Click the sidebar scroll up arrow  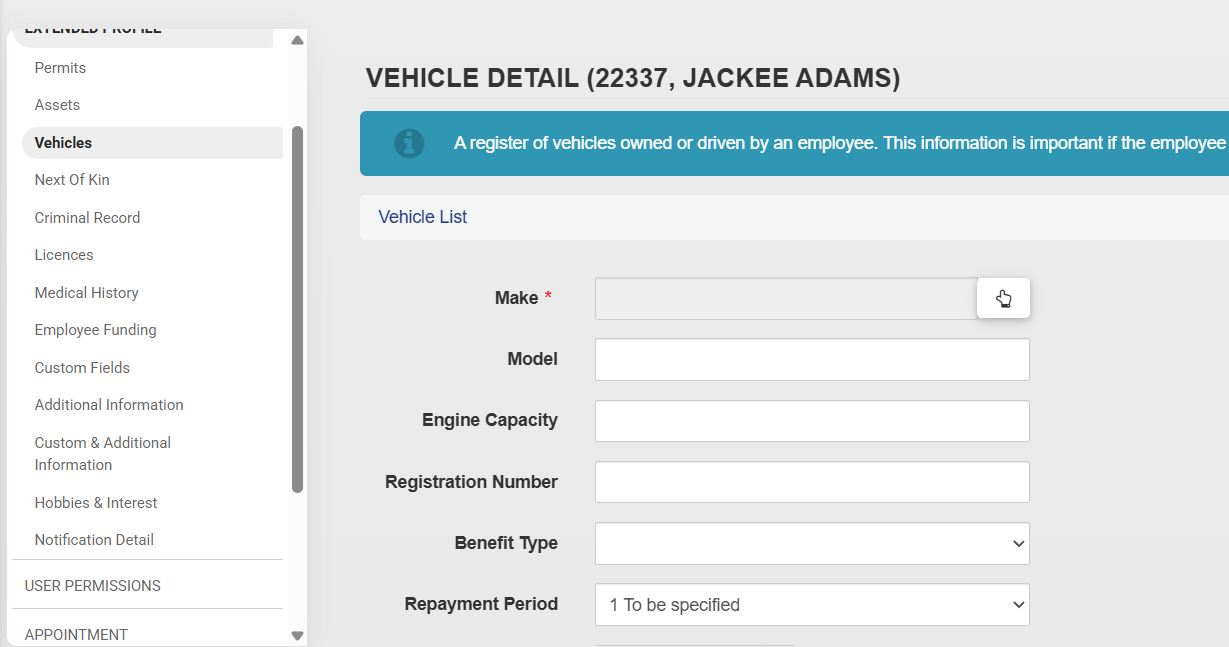(x=297, y=41)
